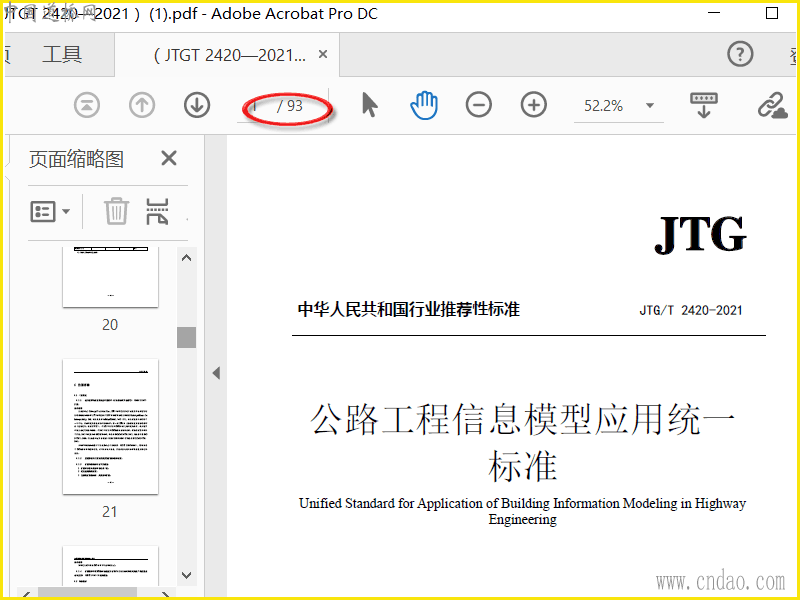Screen dimensions: 800x600
Task: Click the total pages / 93 label
Action: tap(290, 106)
